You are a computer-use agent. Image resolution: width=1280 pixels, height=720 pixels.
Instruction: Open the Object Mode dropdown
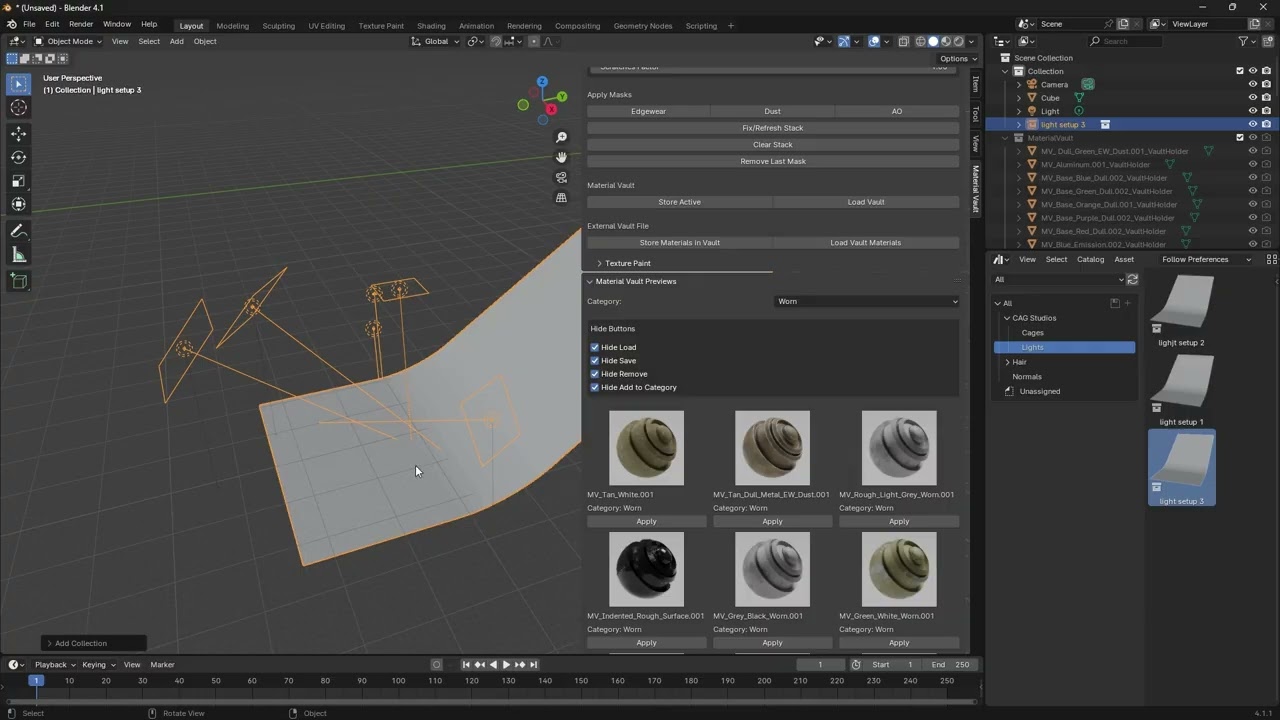tap(68, 41)
